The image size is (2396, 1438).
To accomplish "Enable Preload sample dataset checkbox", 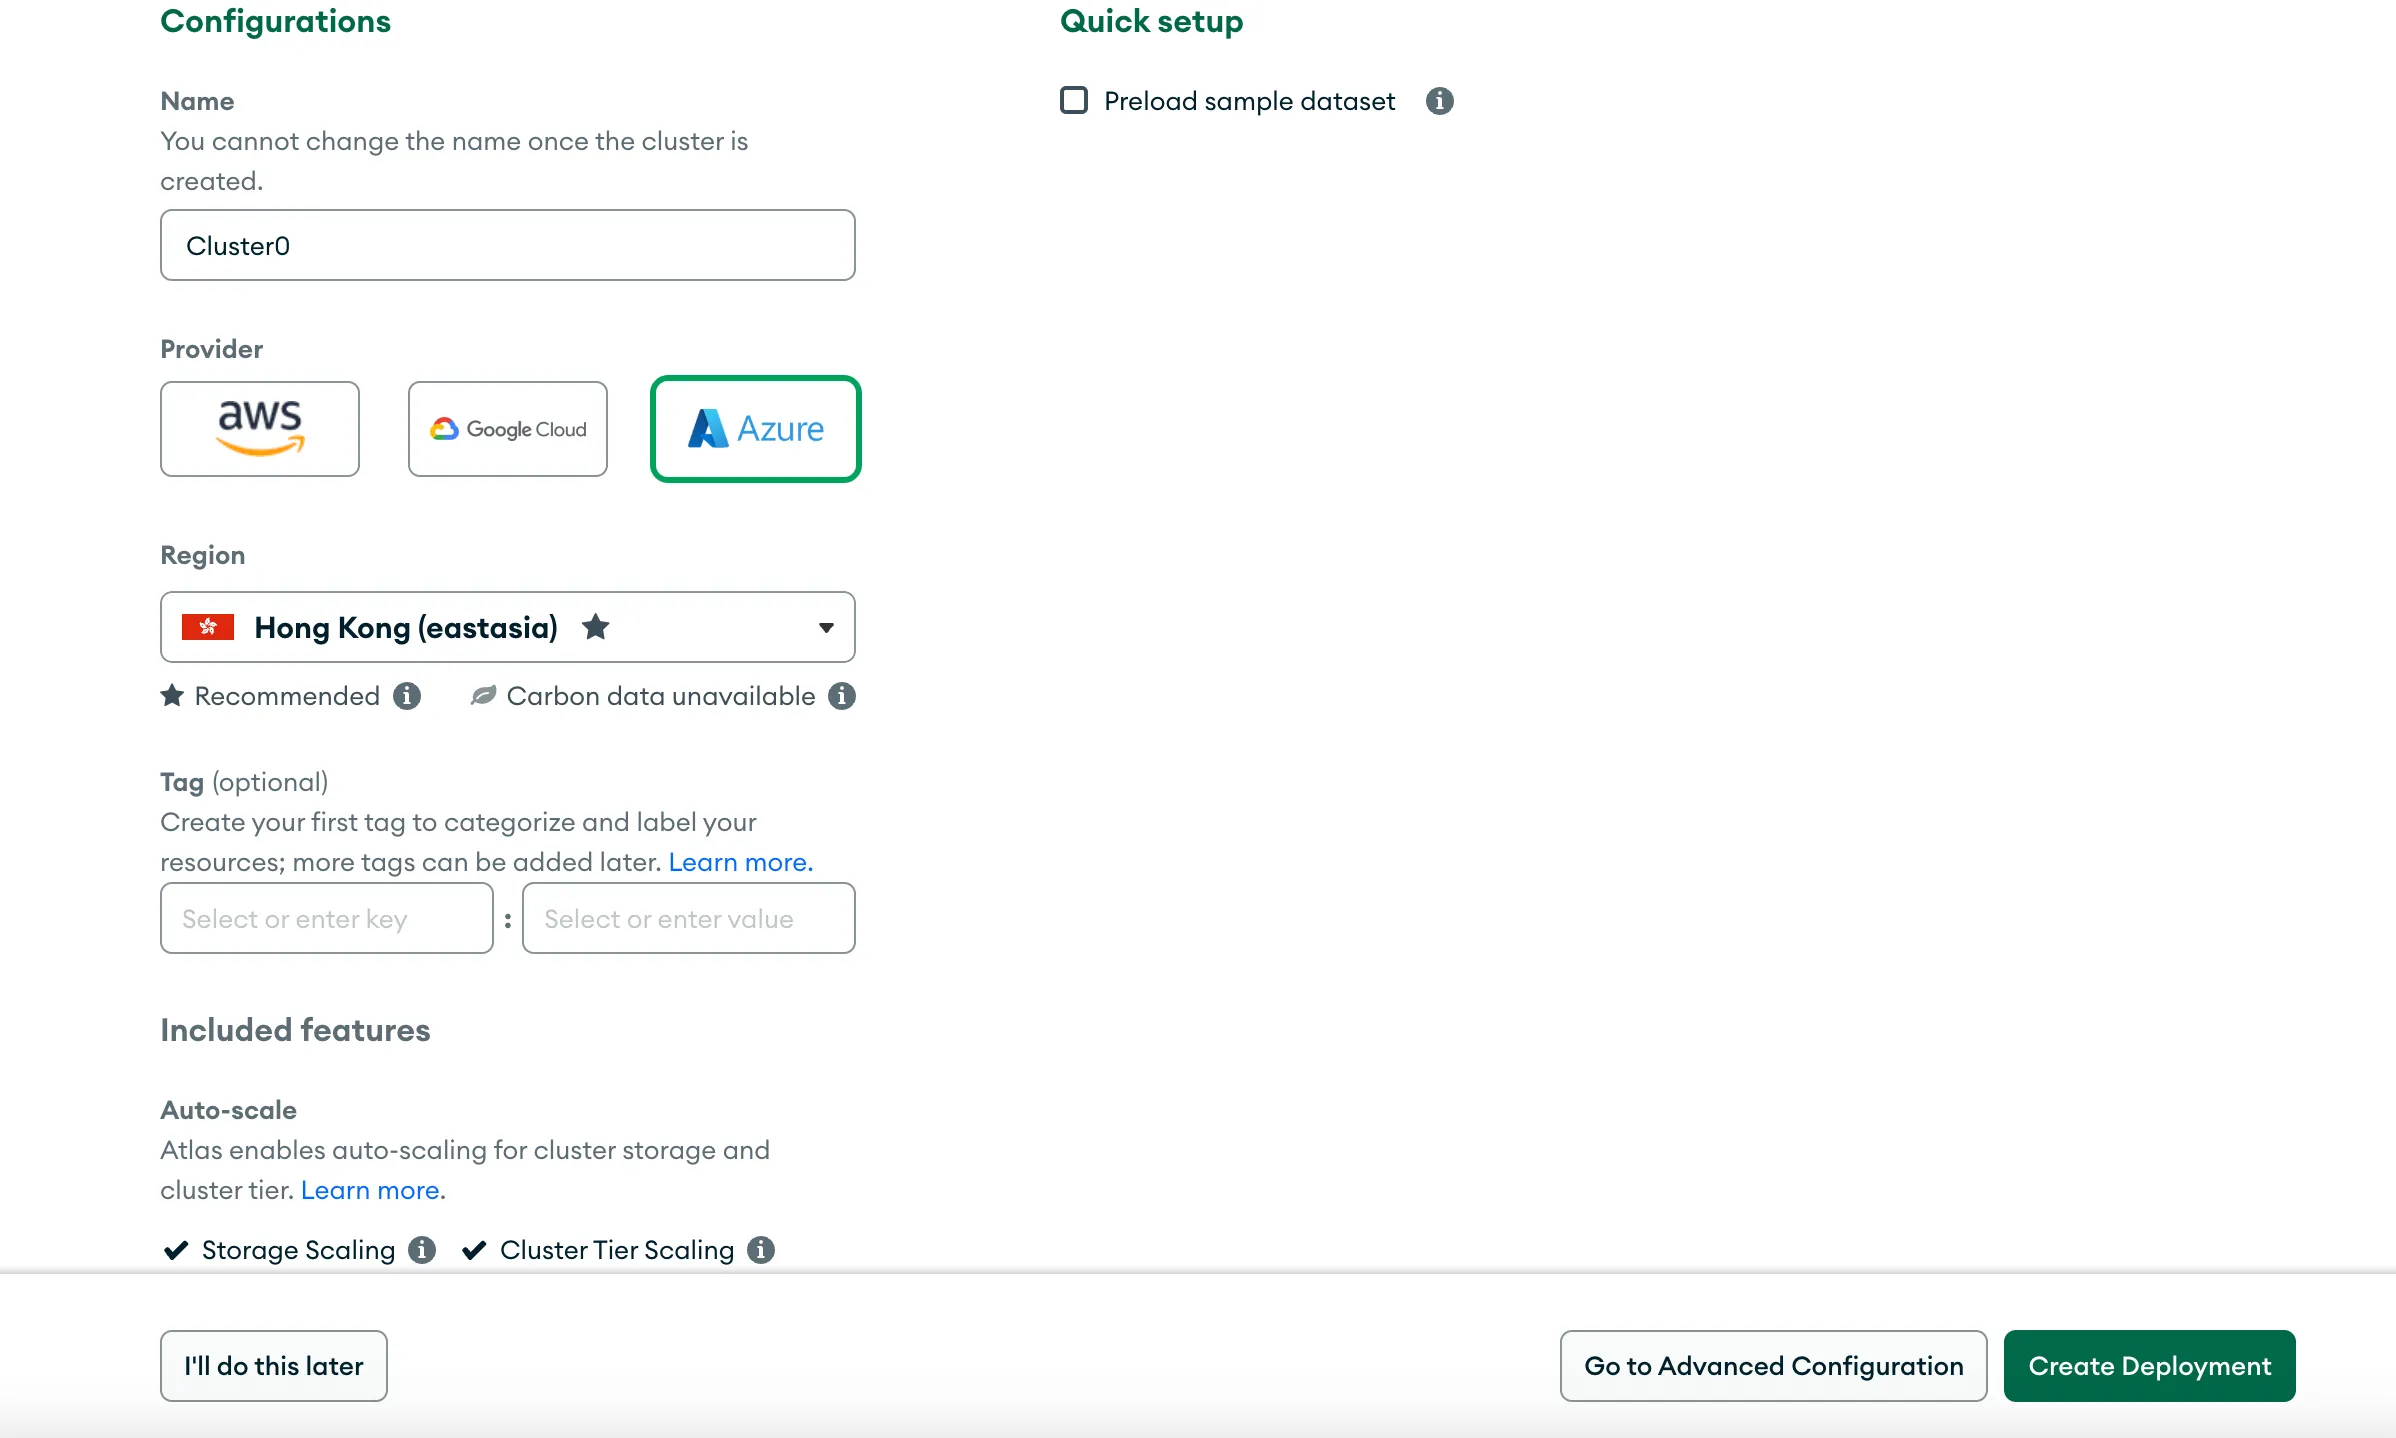I will pyautogui.click(x=1074, y=101).
